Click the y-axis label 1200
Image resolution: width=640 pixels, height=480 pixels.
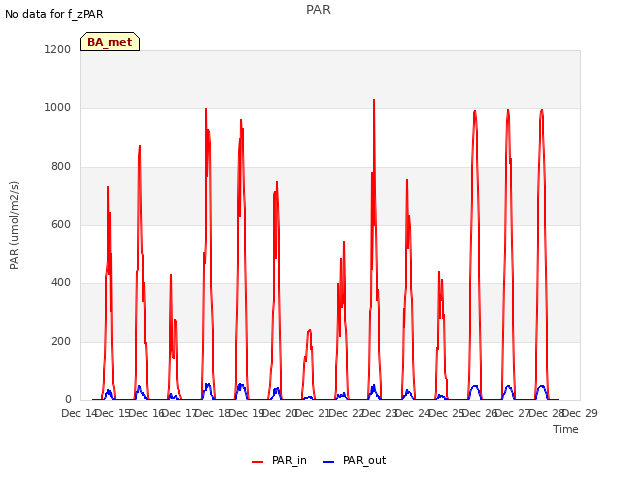(58, 49)
